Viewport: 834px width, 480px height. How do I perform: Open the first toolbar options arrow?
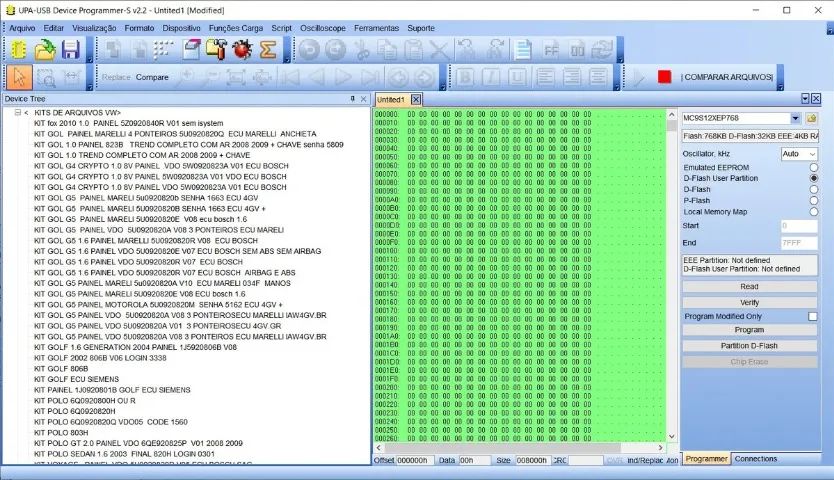[x=89, y=60]
